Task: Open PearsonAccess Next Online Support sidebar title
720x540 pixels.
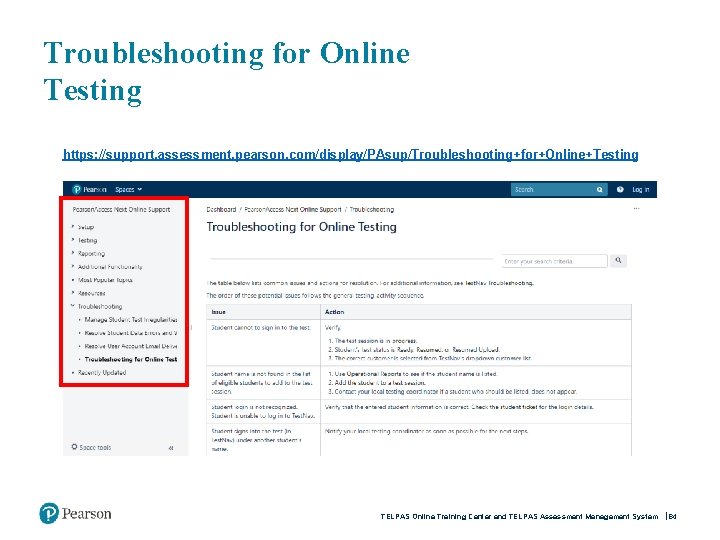Action: point(121,209)
